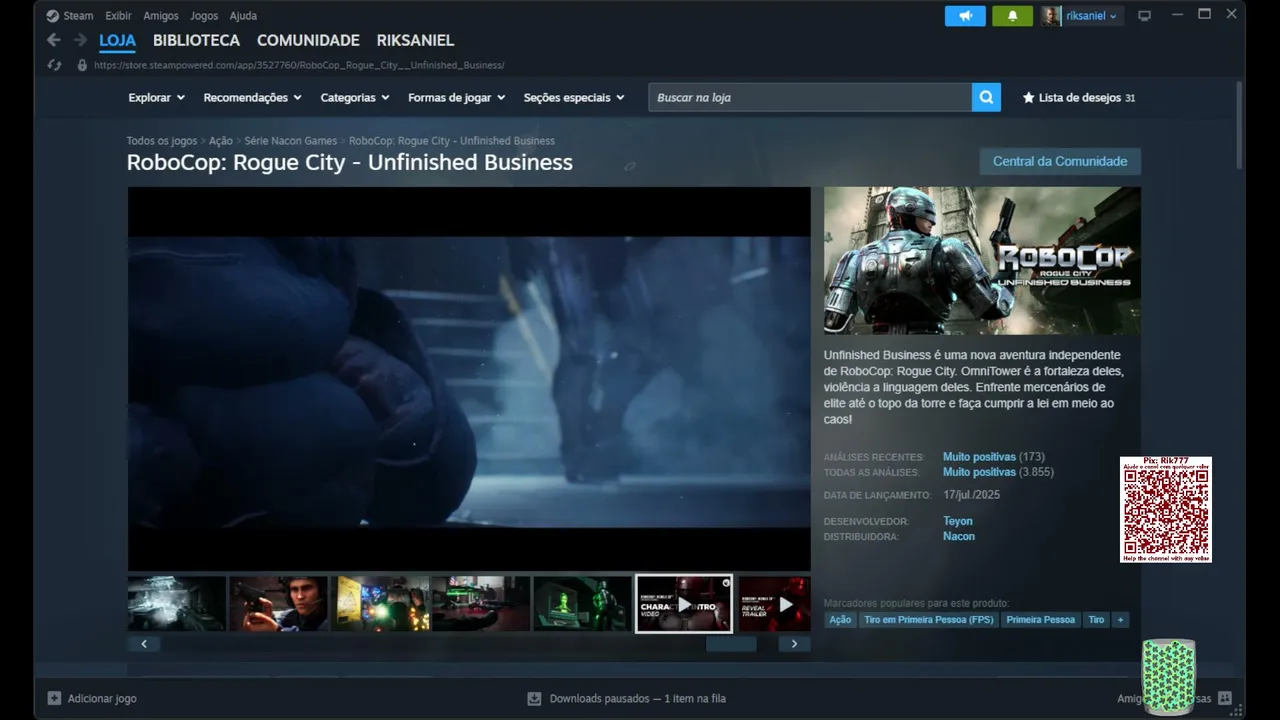This screenshot has height=720, width=1280.
Task: Select the Character Intro video thumbnail
Action: pyautogui.click(x=684, y=604)
